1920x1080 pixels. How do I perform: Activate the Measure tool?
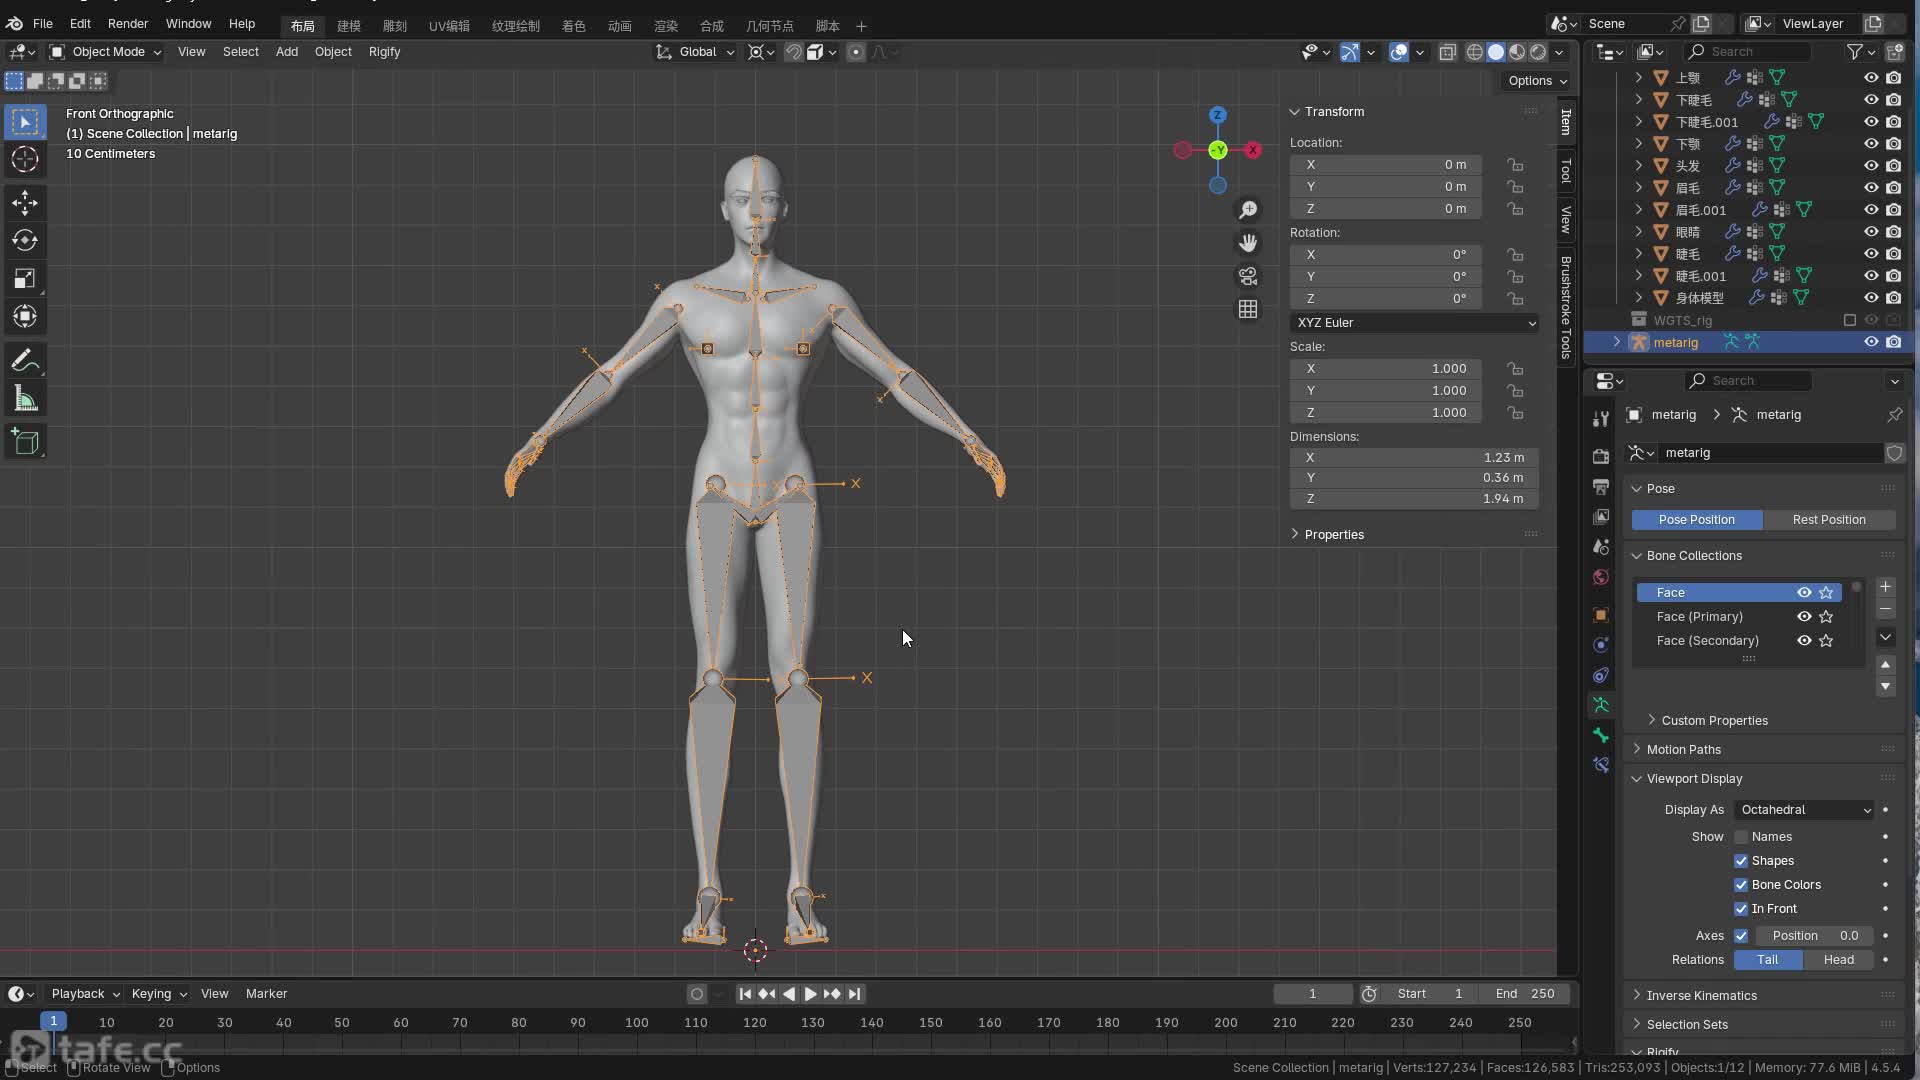pyautogui.click(x=25, y=401)
